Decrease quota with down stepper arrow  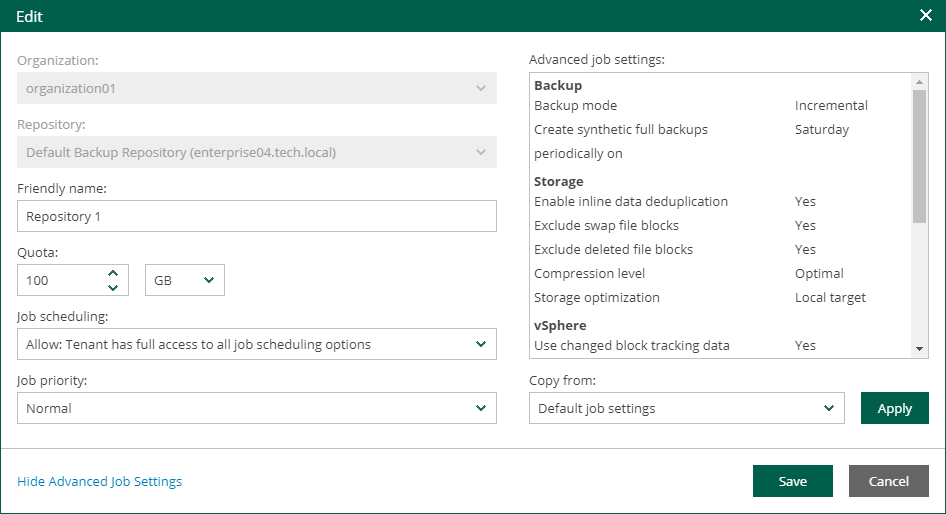click(x=113, y=288)
